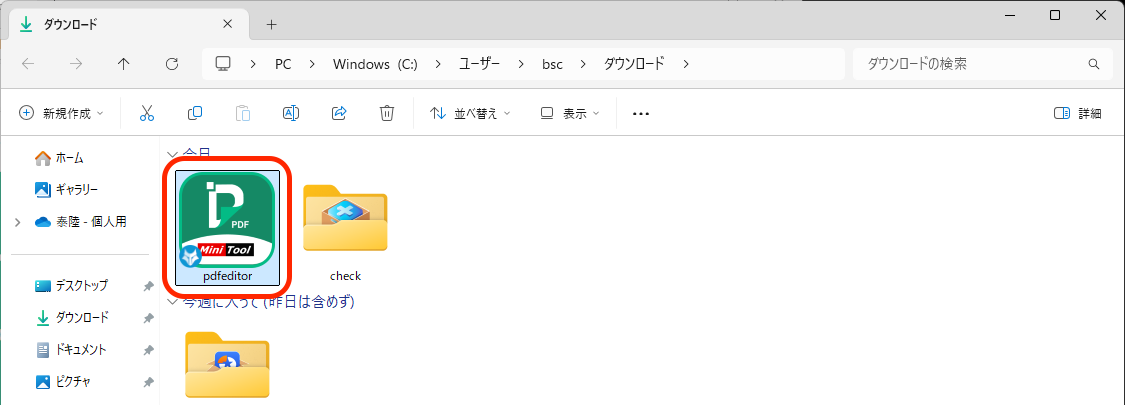Click the Copy icon in toolbar
Image resolution: width=1125 pixels, height=405 pixels.
click(x=195, y=113)
